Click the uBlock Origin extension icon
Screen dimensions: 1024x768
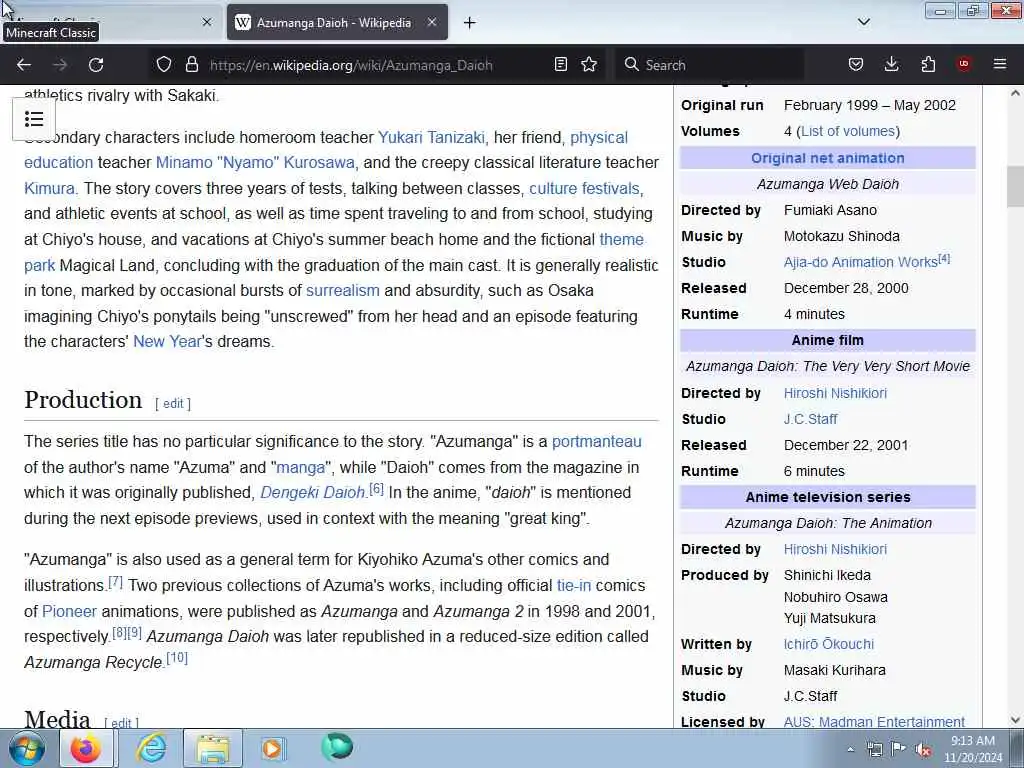tap(964, 64)
